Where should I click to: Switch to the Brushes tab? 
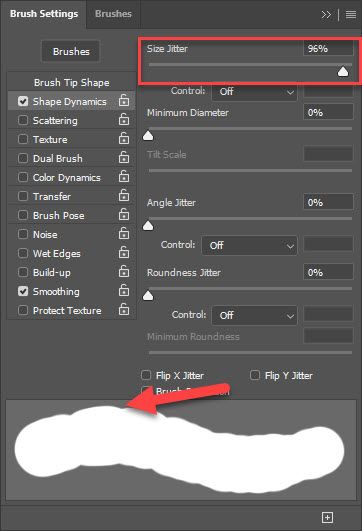click(113, 14)
